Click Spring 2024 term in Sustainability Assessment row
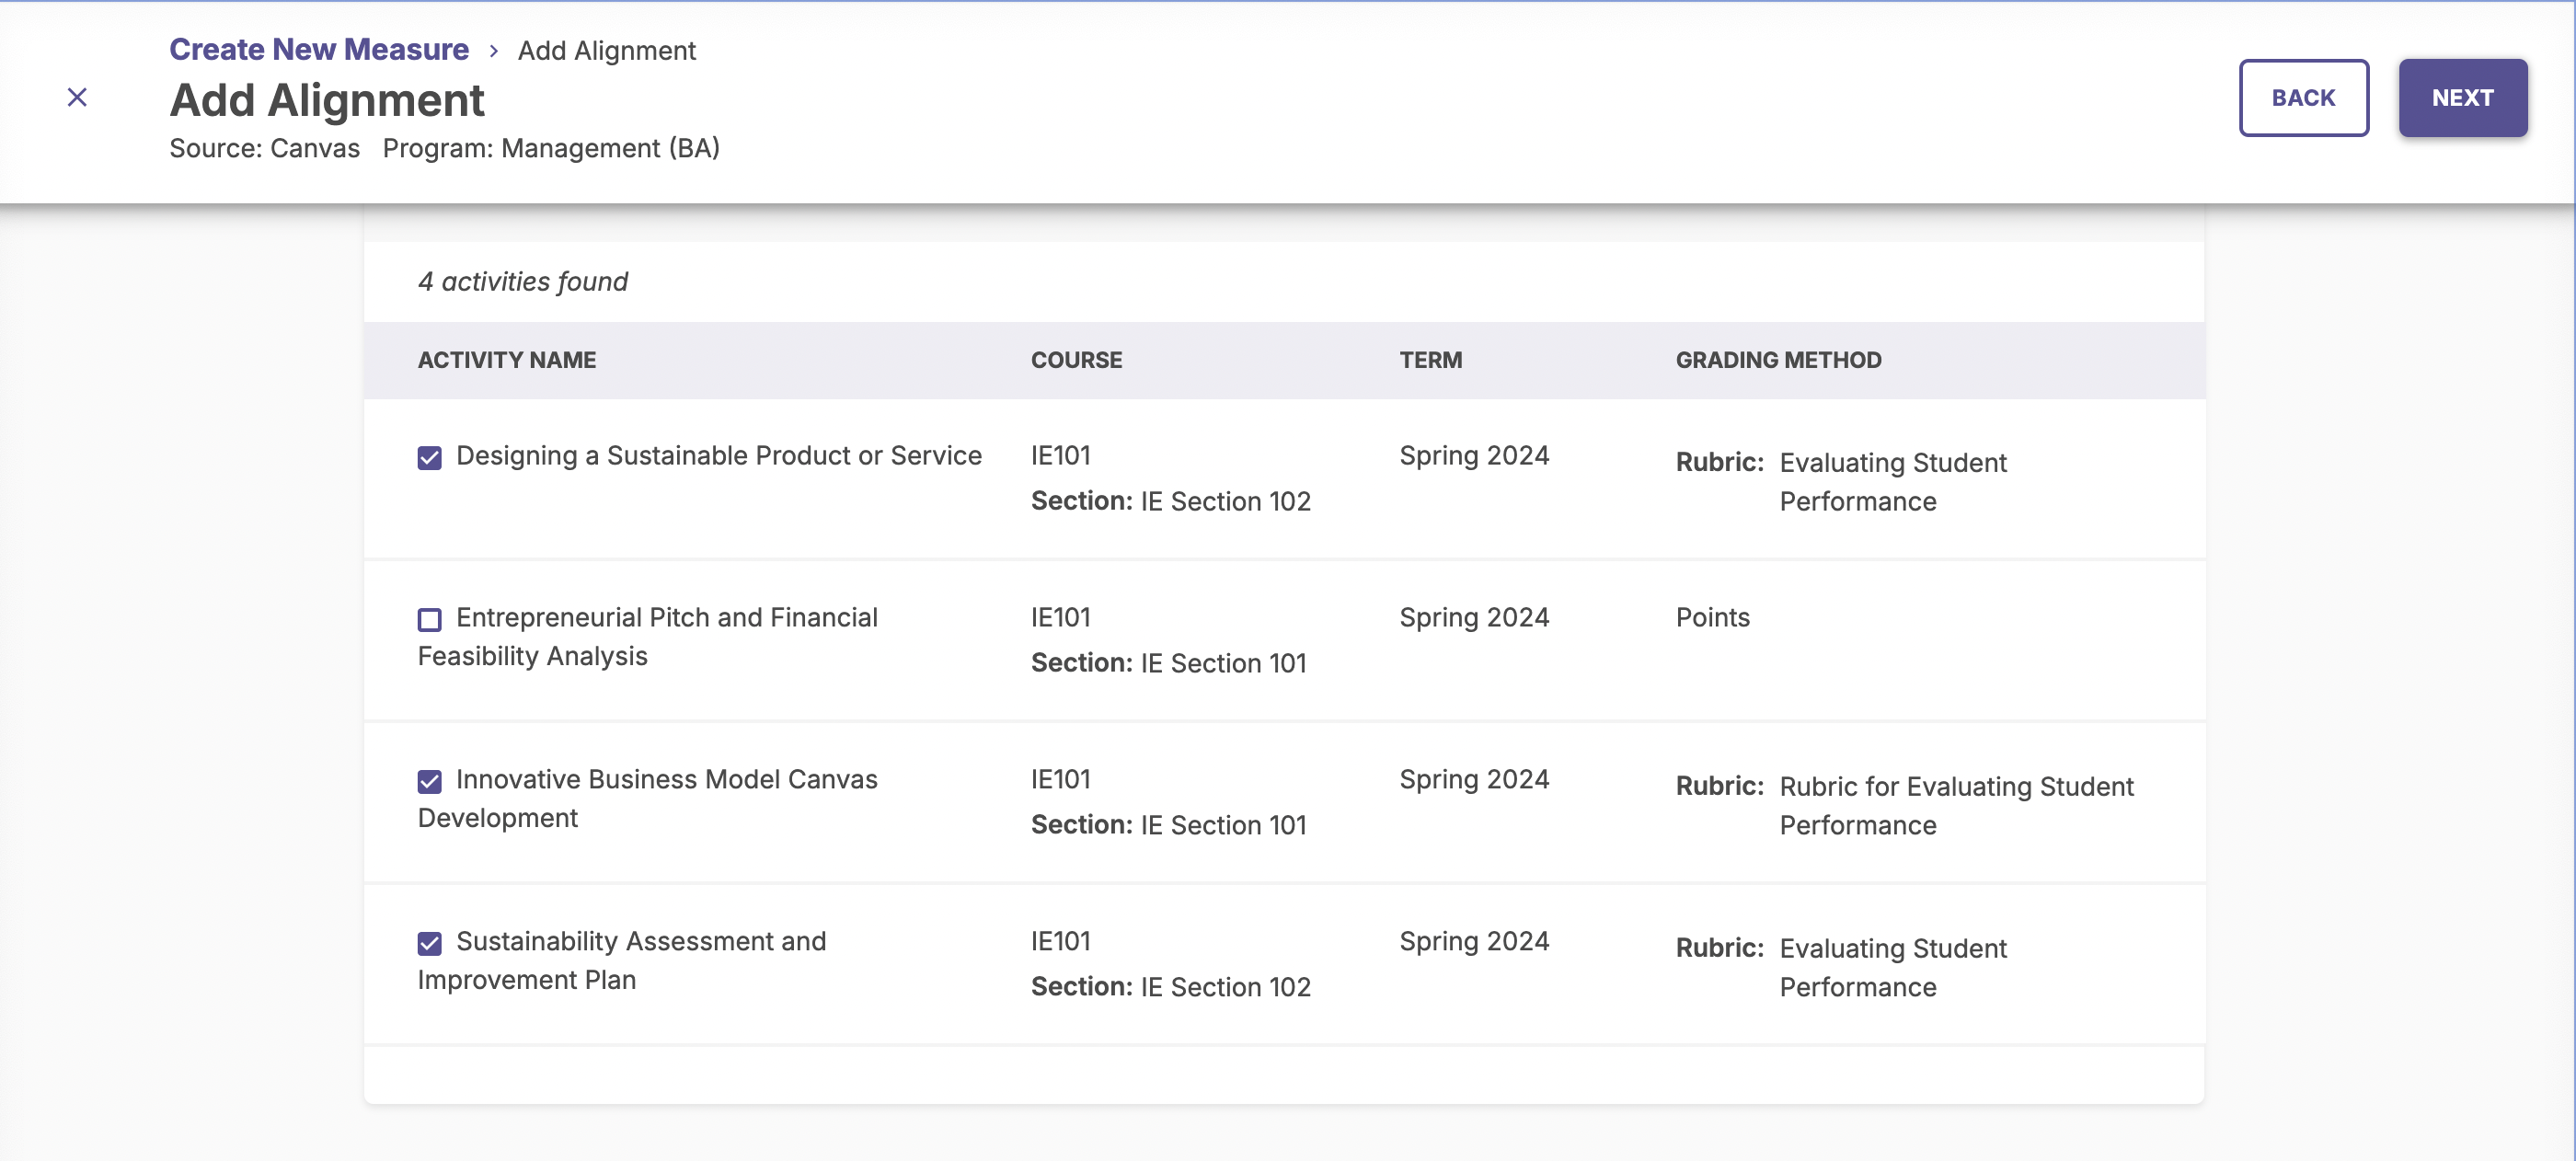2576x1161 pixels. pyautogui.click(x=1474, y=942)
